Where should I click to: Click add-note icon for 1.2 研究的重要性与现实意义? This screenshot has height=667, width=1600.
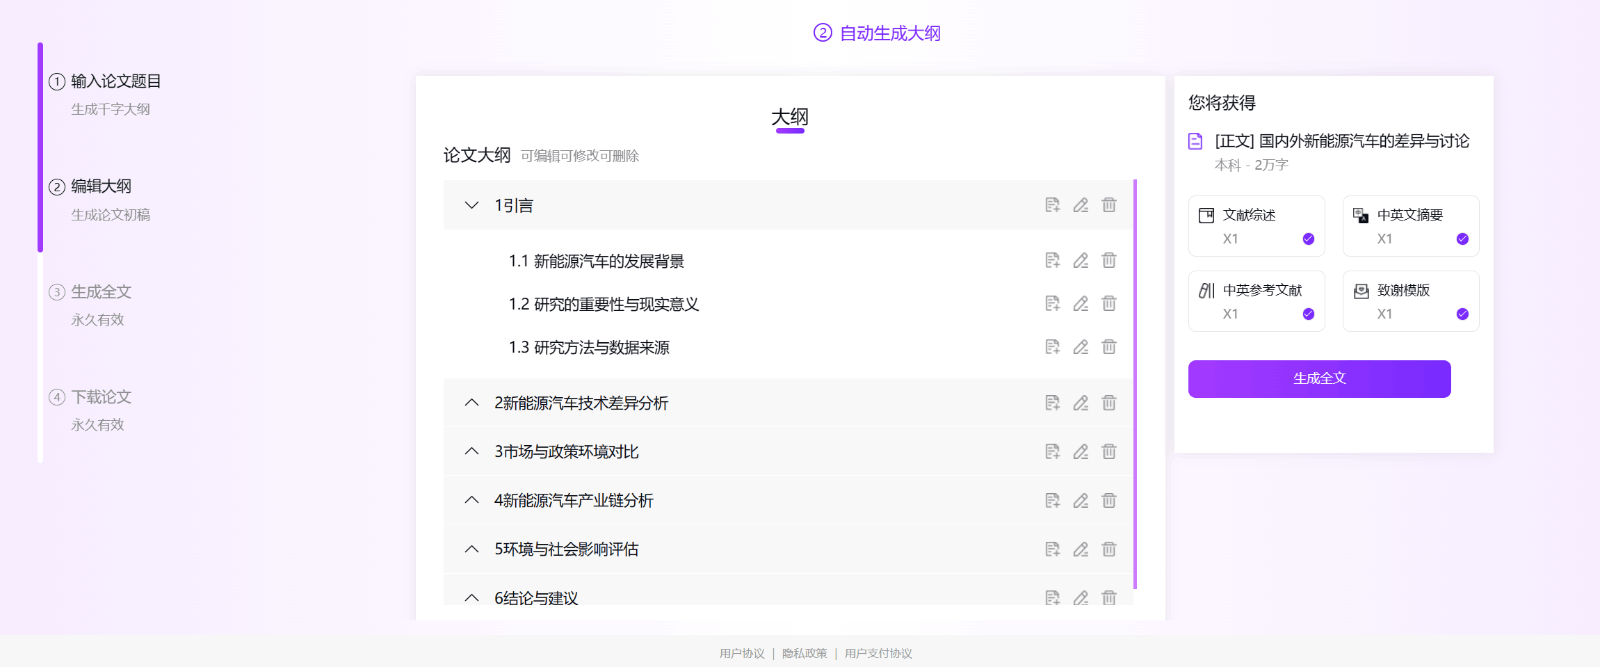[1052, 304]
